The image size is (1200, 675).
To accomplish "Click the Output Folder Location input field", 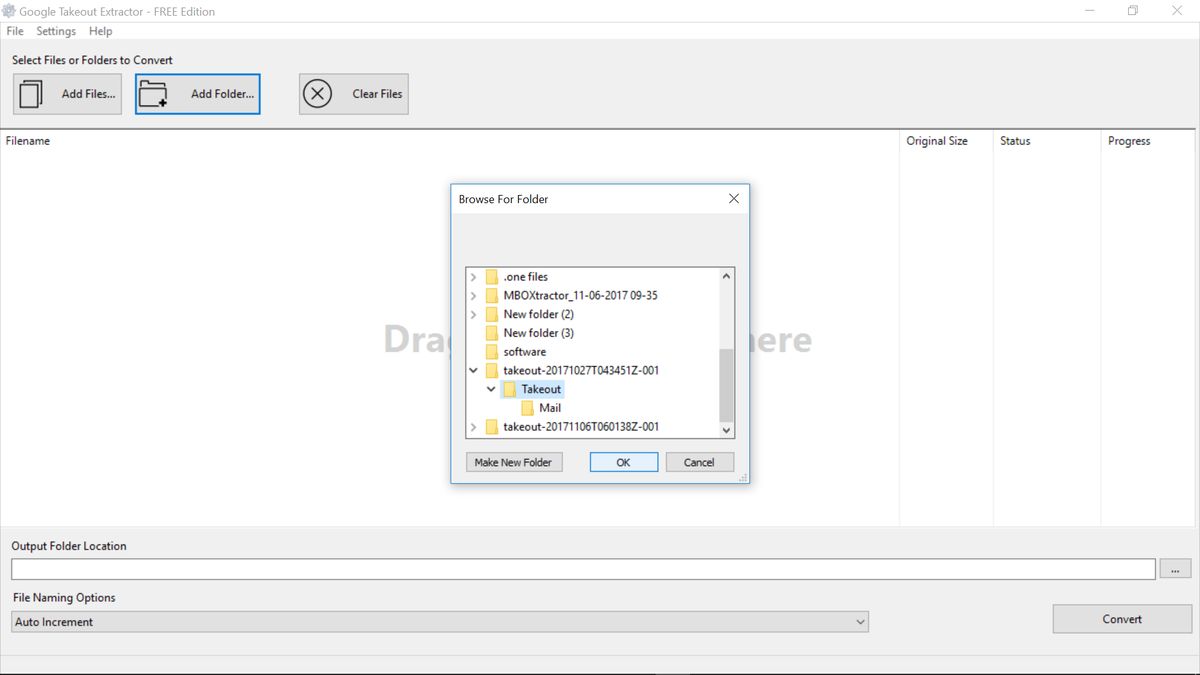I will [x=580, y=568].
